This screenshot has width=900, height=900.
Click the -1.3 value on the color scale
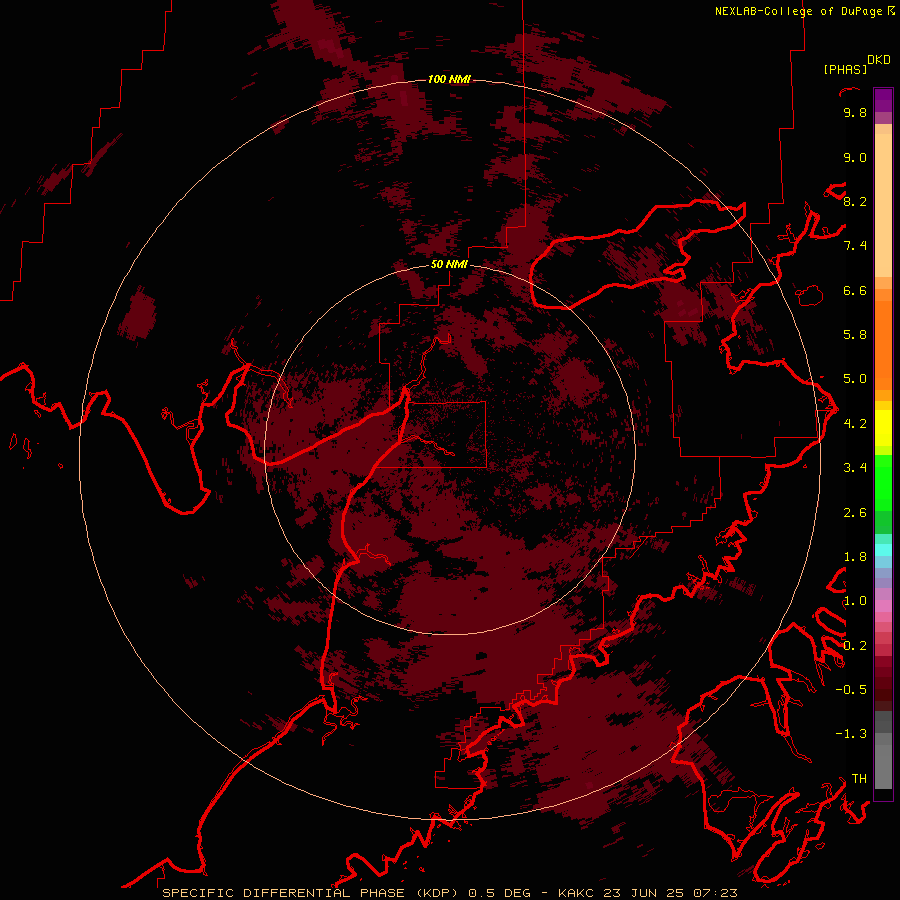851,734
